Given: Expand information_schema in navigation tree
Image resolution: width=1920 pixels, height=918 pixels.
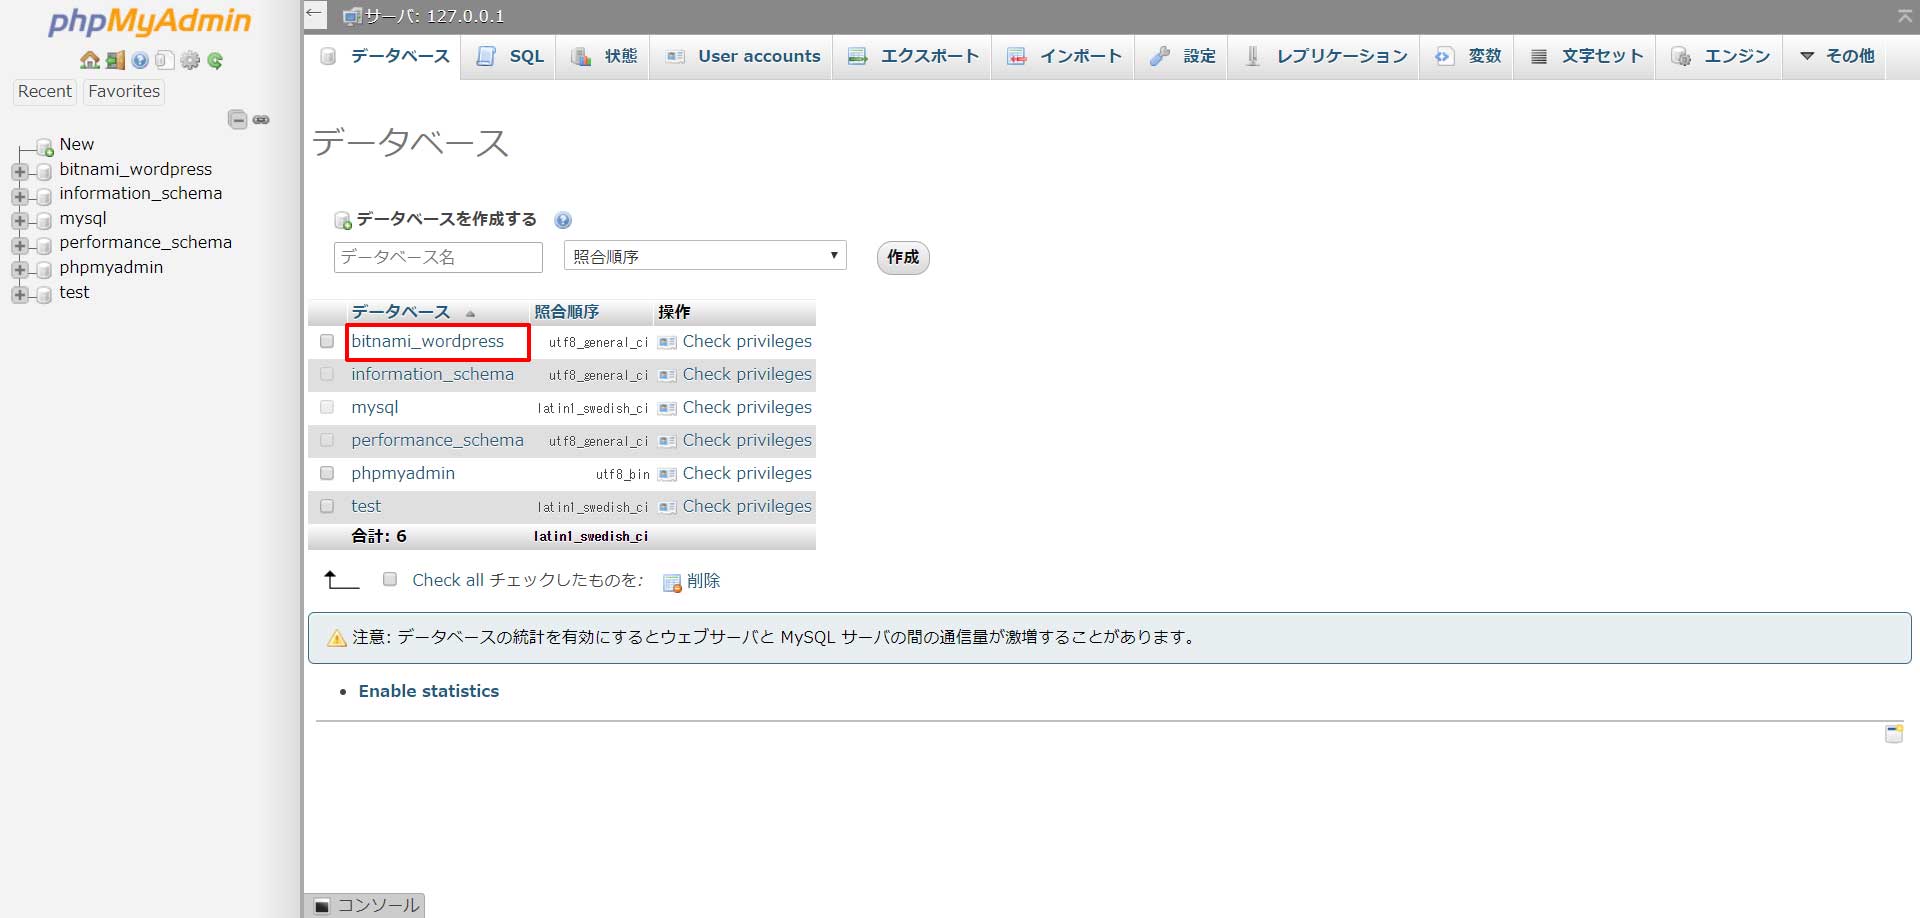Looking at the screenshot, I should [19, 196].
